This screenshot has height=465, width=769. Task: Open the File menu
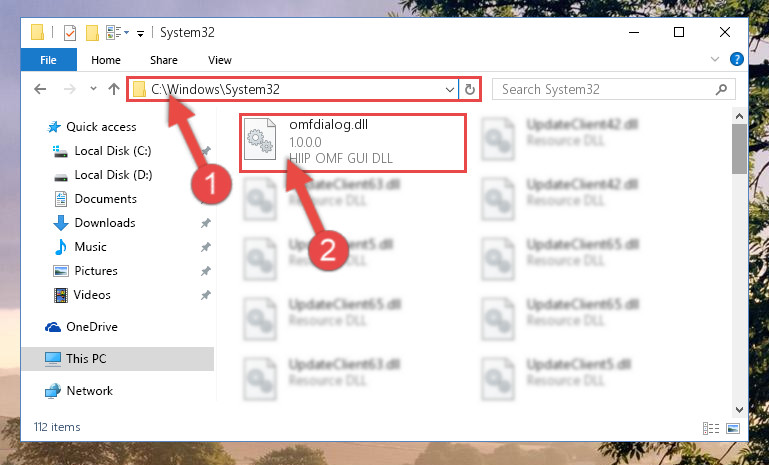point(48,60)
